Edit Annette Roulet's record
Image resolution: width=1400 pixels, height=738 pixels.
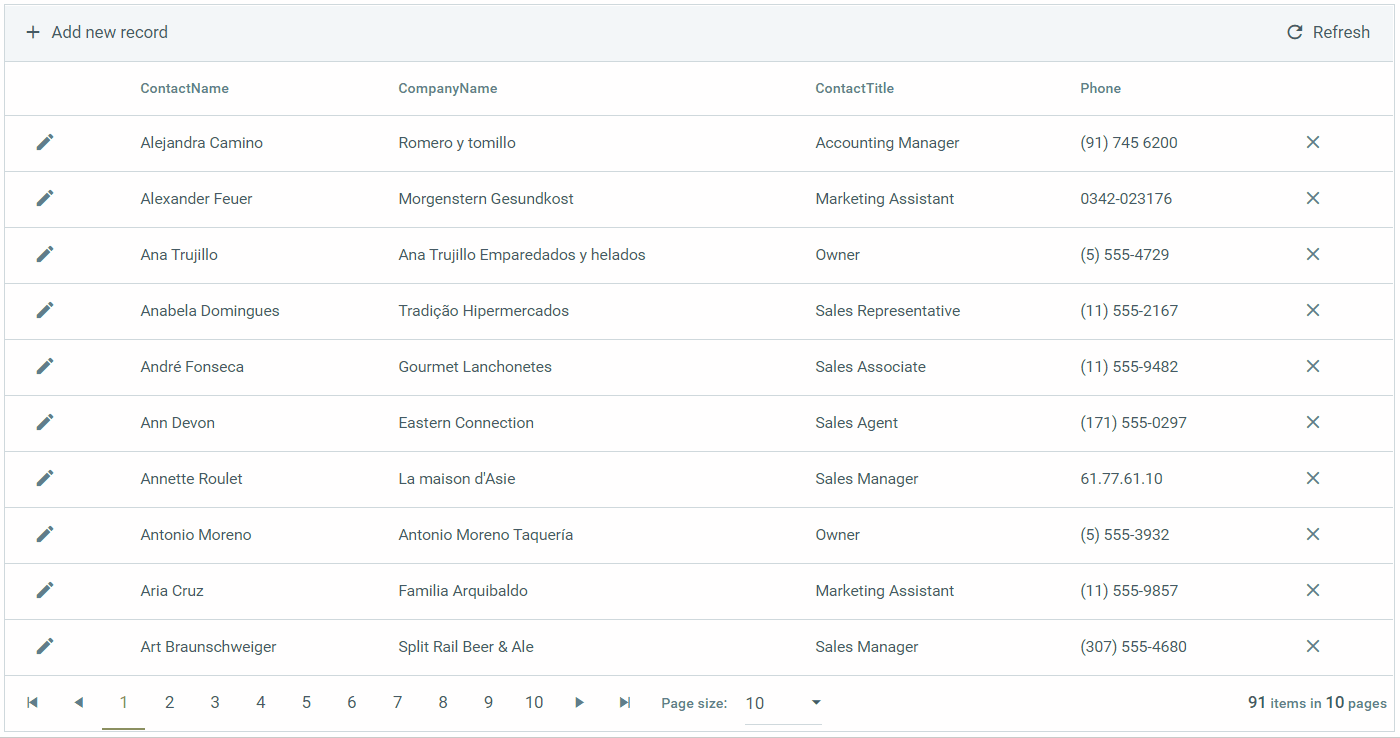coord(45,478)
